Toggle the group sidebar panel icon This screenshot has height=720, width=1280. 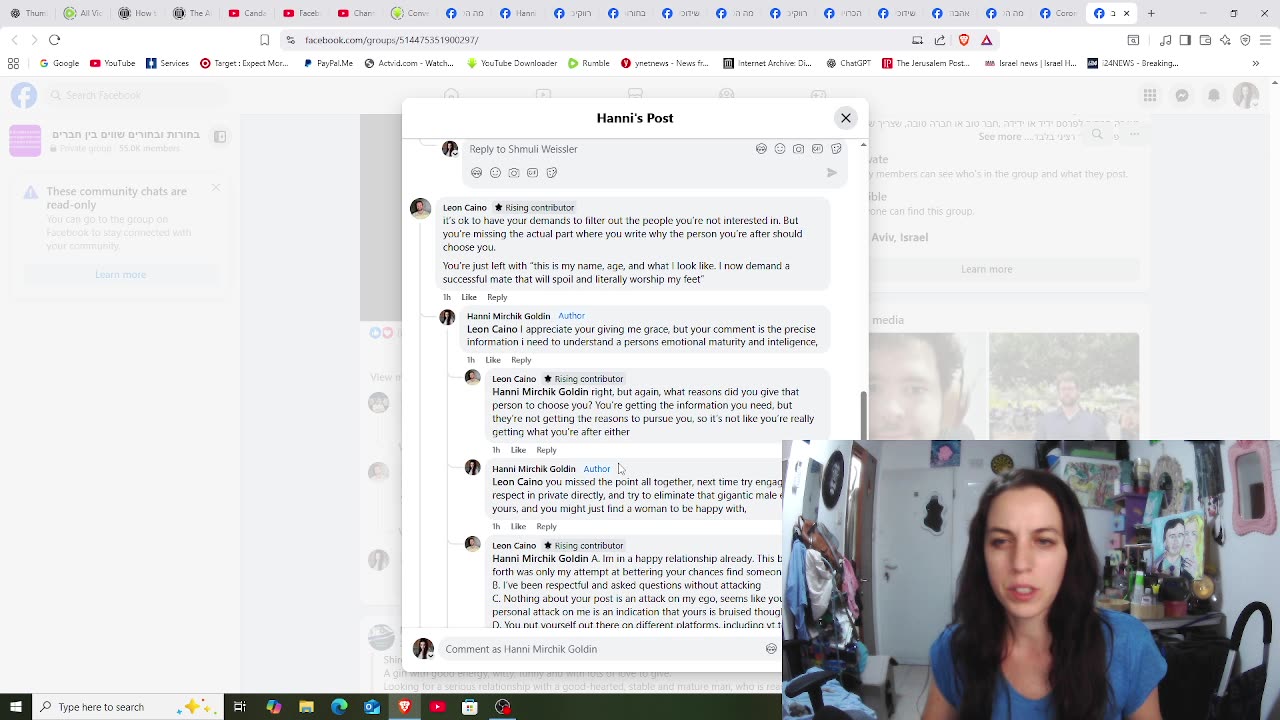[x=220, y=136]
